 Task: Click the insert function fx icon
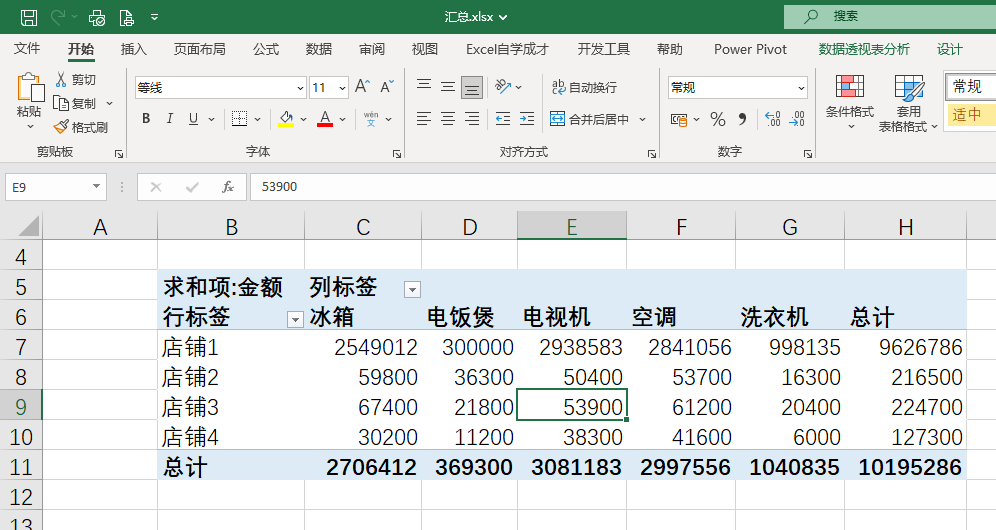click(228, 187)
